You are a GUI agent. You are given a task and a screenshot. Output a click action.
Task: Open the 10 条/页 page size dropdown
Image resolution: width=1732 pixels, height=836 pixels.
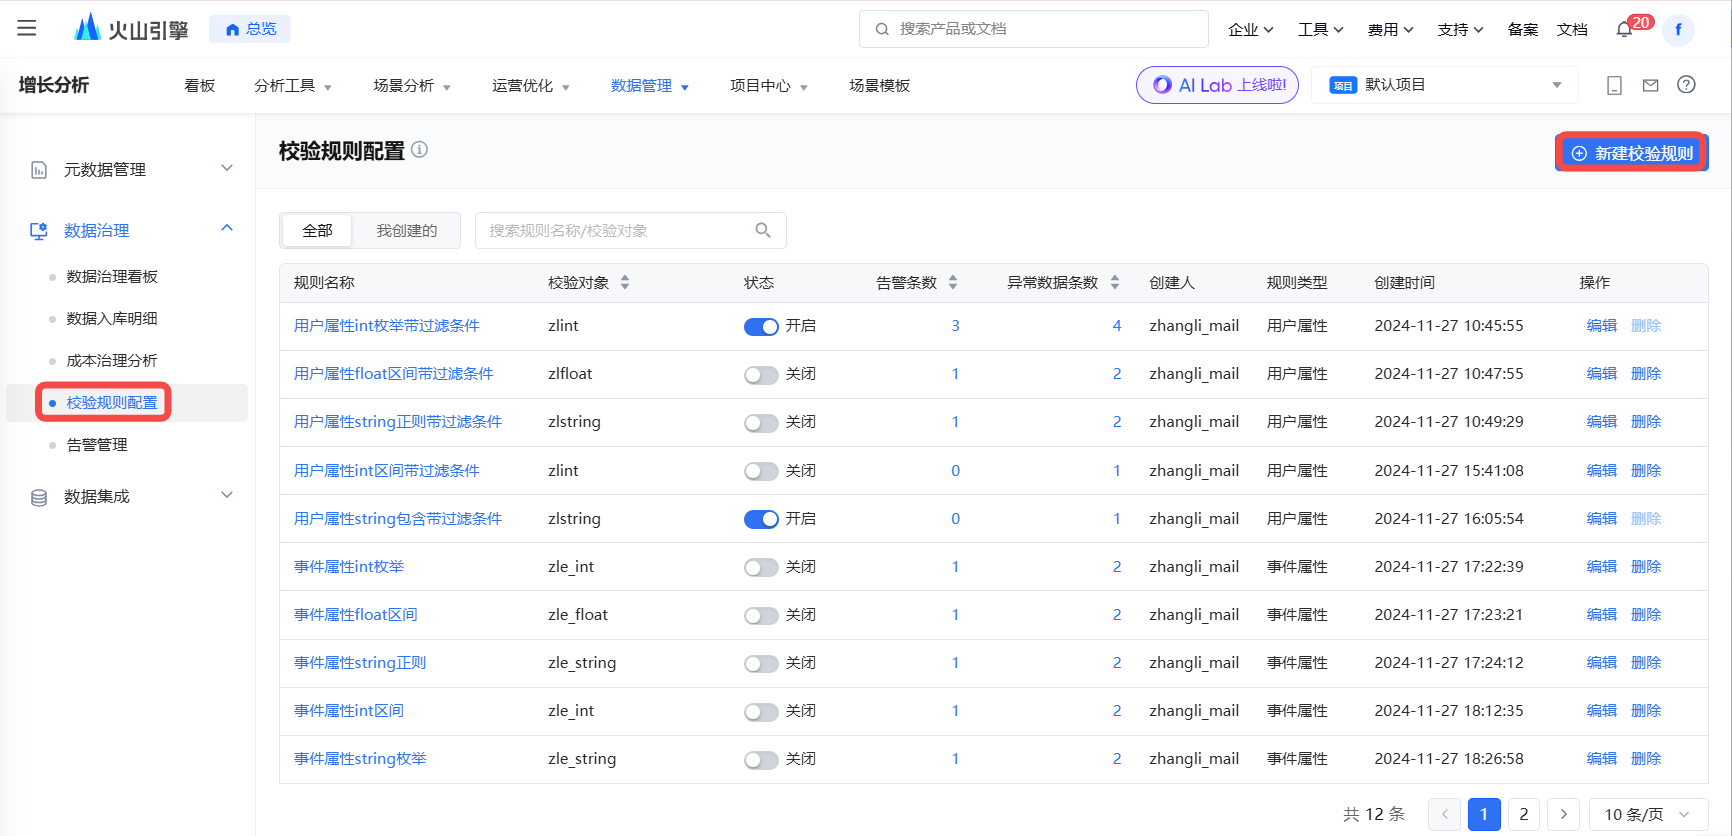point(1647,814)
